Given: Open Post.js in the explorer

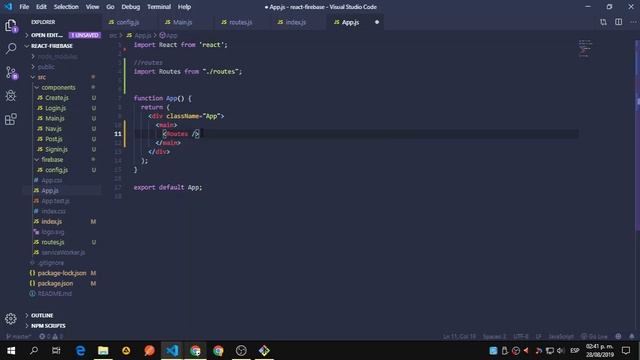Looking at the screenshot, I should point(62,139).
